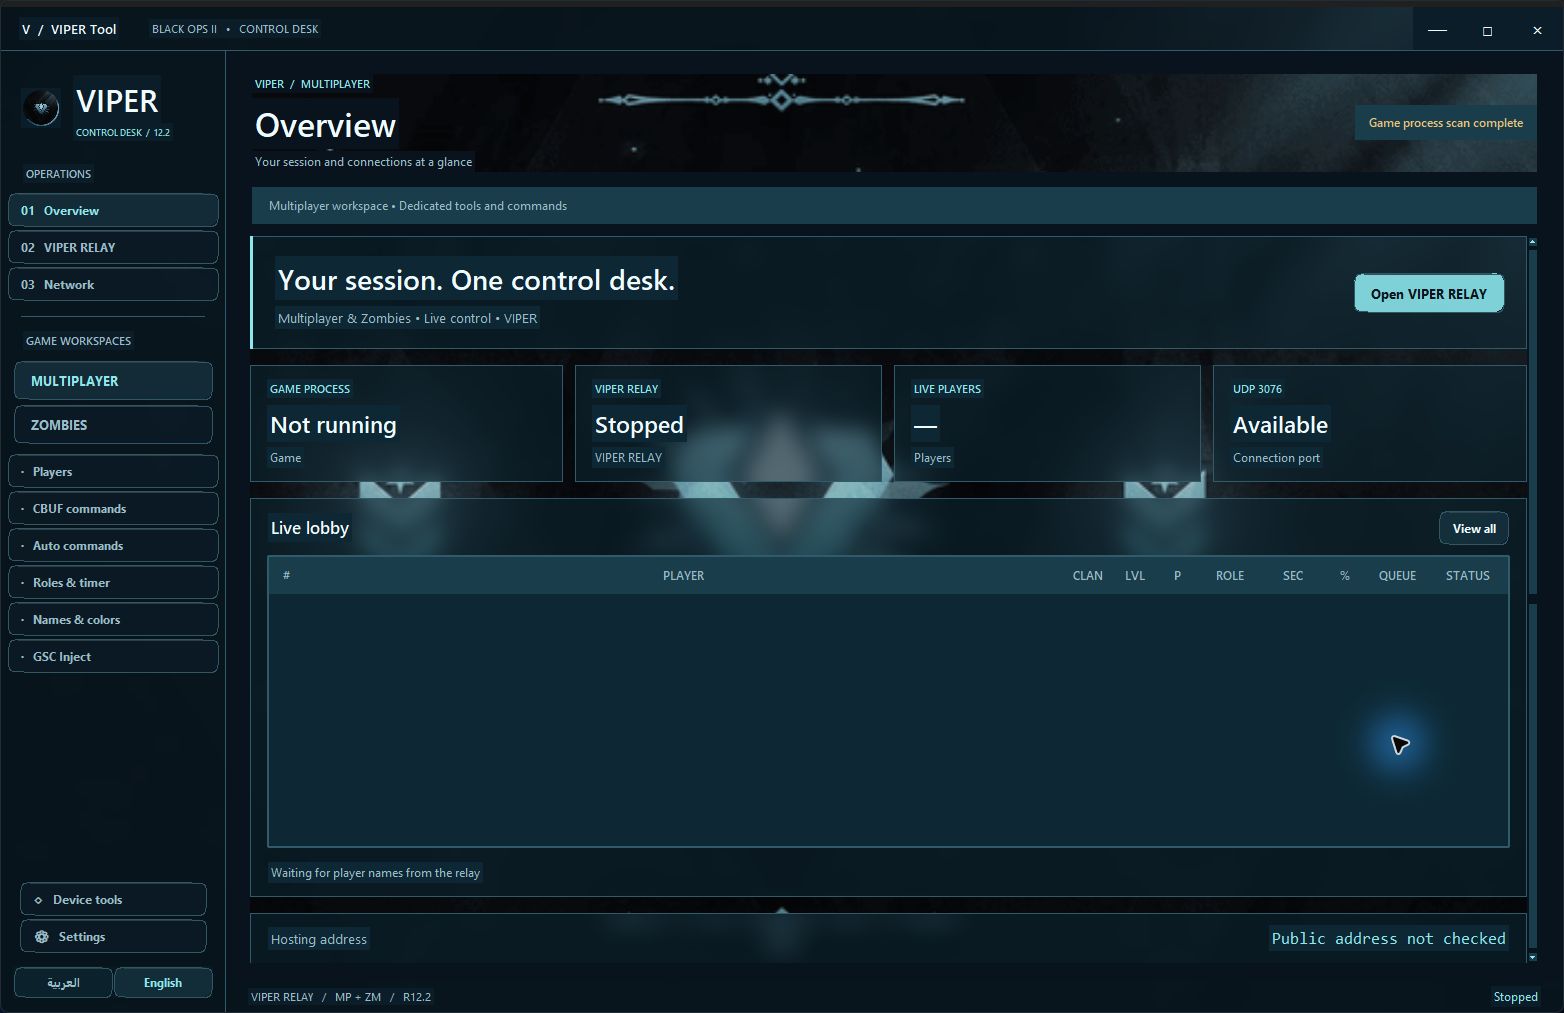The image size is (1564, 1013).
Task: Open the GSC Inject page
Action: coord(113,657)
